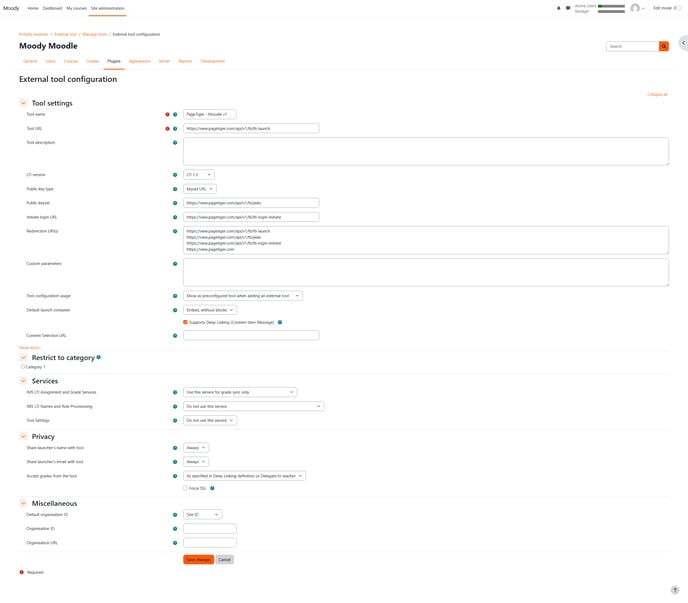Image resolution: width=688 pixels, height=603 pixels.
Task: Switch to the General tab
Action: click(30, 61)
